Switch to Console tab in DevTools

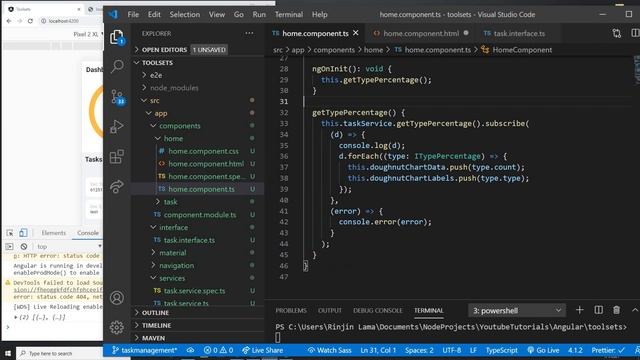[x=88, y=233]
